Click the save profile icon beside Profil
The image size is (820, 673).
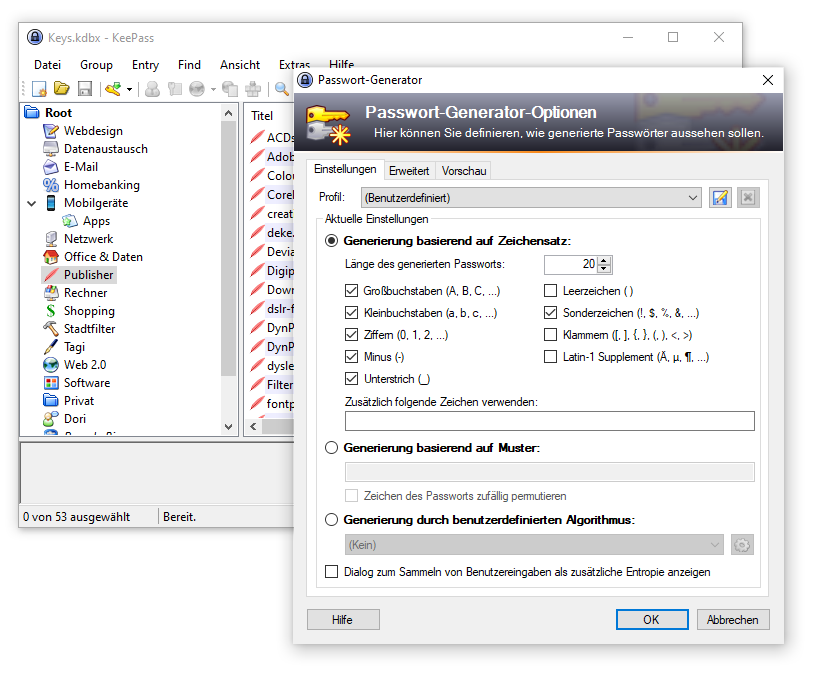[x=720, y=198]
